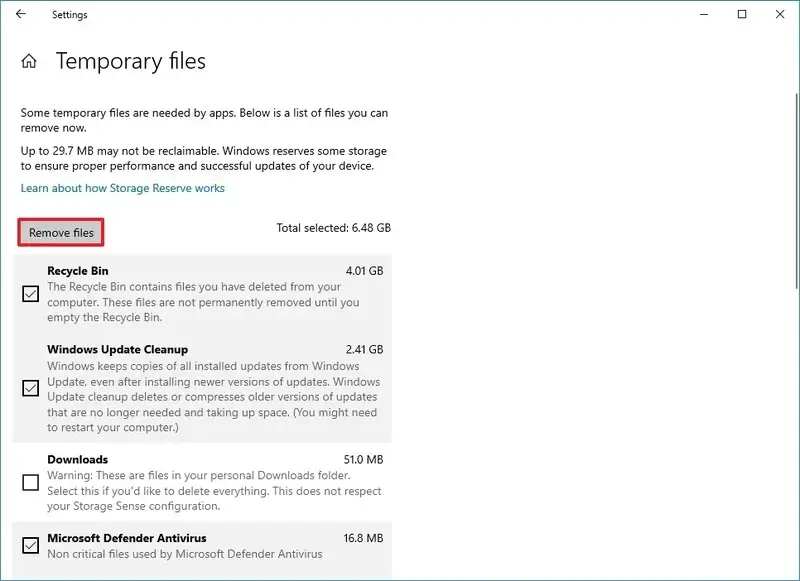Image resolution: width=800 pixels, height=581 pixels.
Task: Click the Windows Update Cleanup heading
Action: 117,350
